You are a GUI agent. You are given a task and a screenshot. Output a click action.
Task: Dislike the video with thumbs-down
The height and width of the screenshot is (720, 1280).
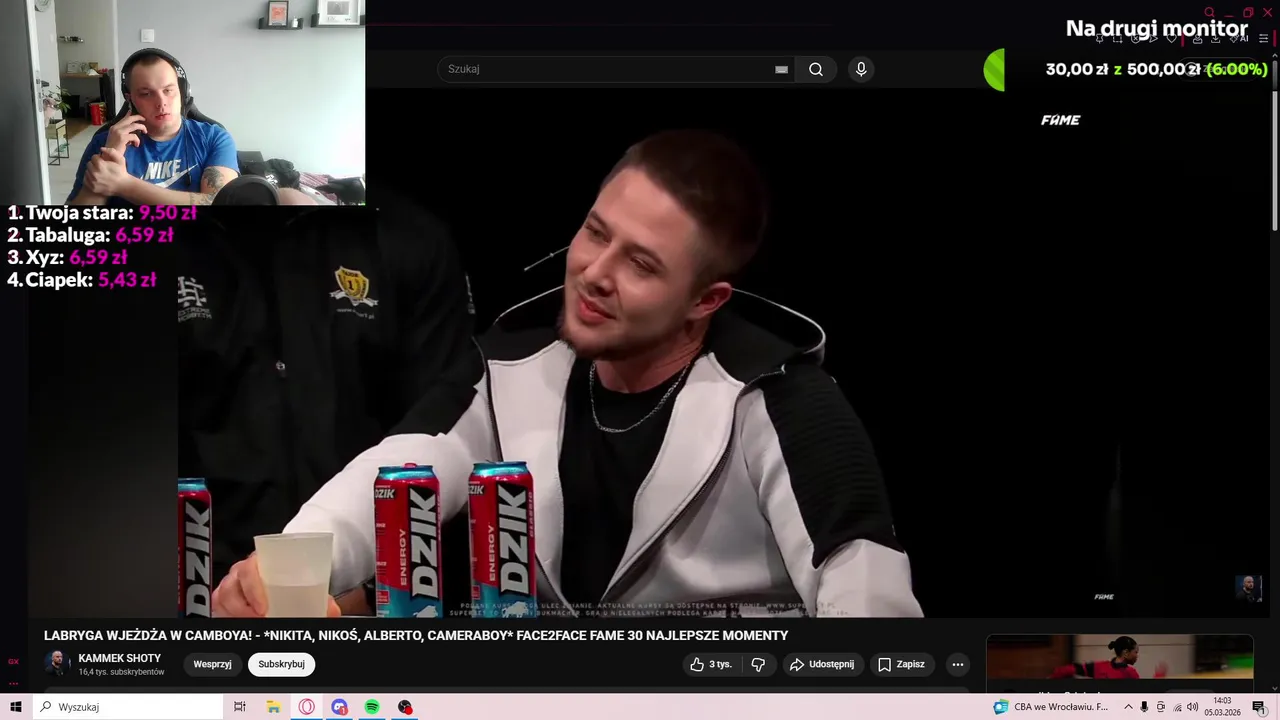(x=758, y=664)
